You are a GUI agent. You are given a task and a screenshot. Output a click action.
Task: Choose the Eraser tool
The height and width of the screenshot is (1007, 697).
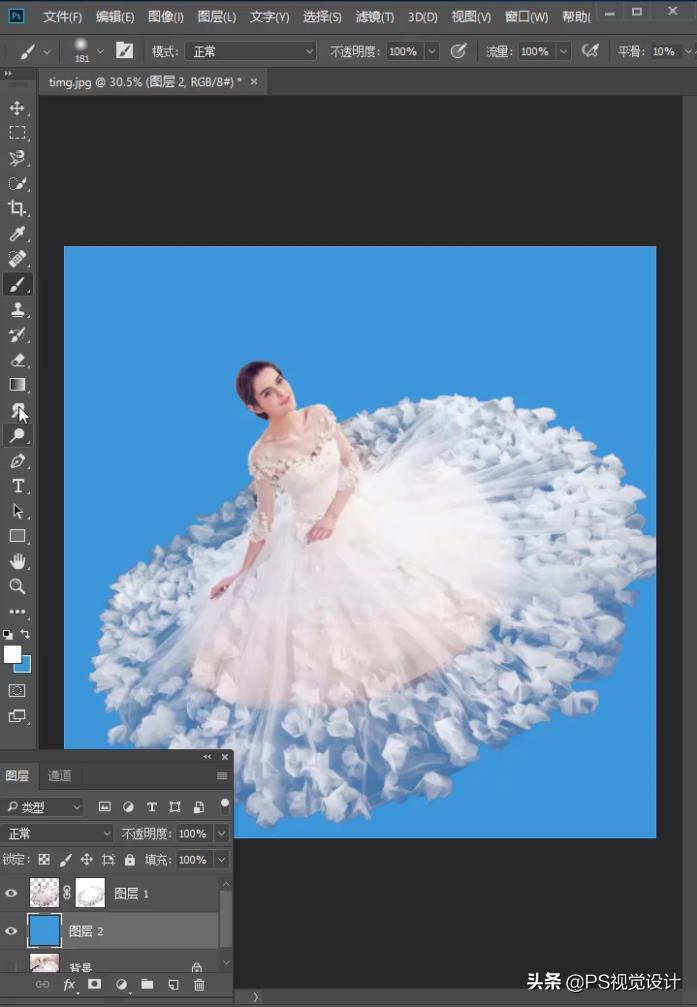(17, 360)
